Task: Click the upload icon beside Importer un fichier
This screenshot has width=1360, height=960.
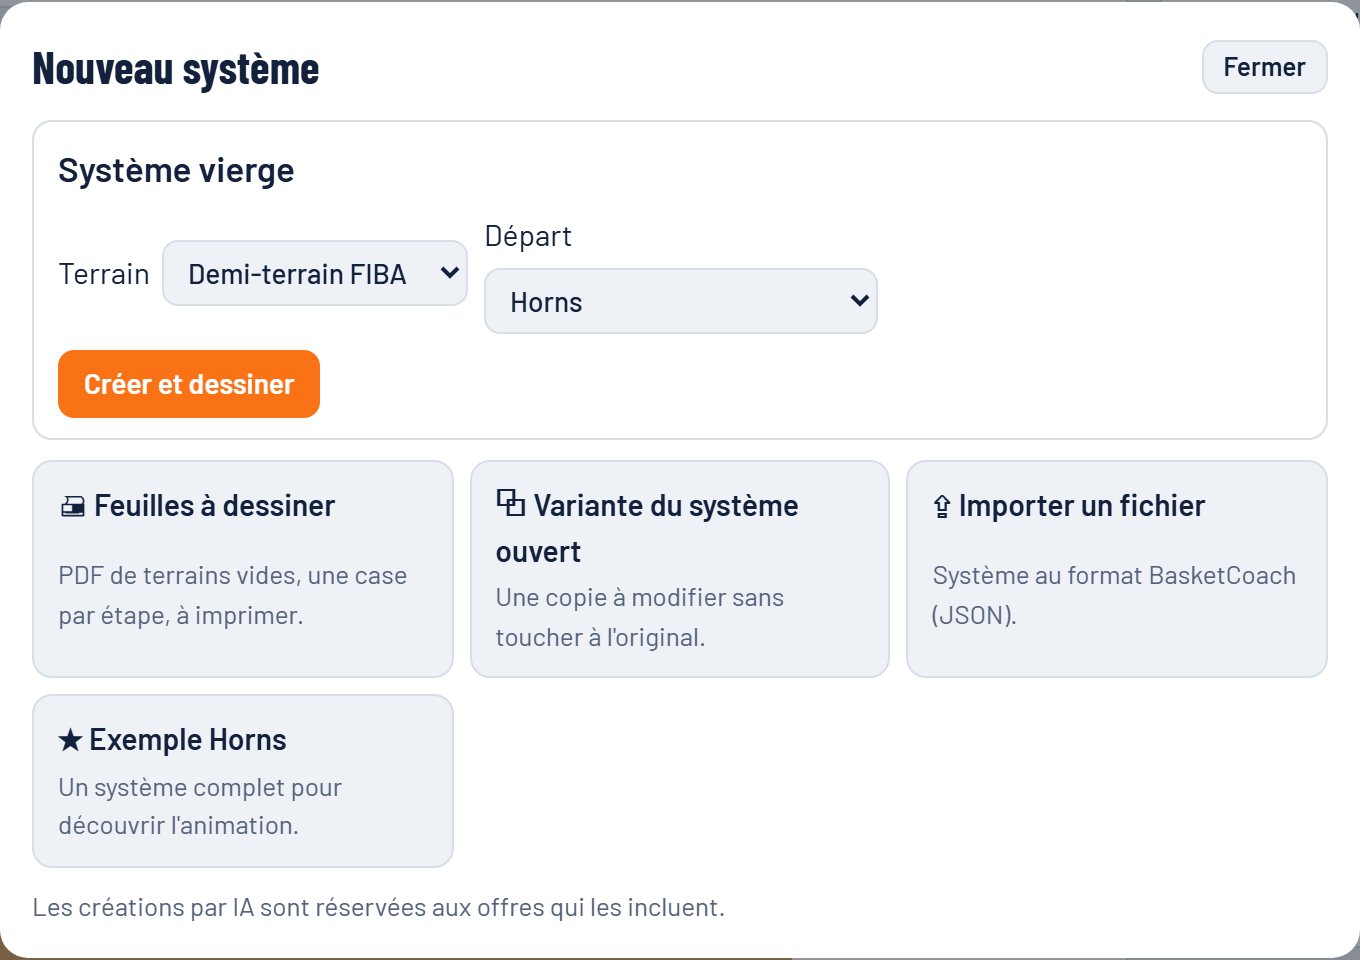Action: [x=941, y=507]
